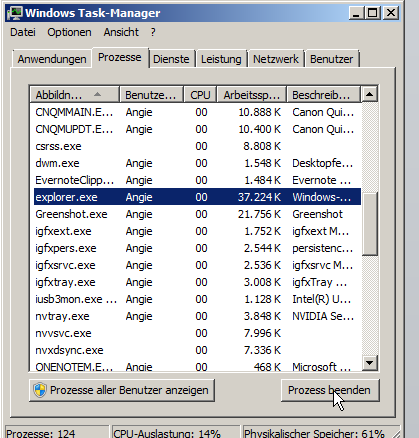Minimize the Task-Manager window
The image size is (419, 438).
356,13
